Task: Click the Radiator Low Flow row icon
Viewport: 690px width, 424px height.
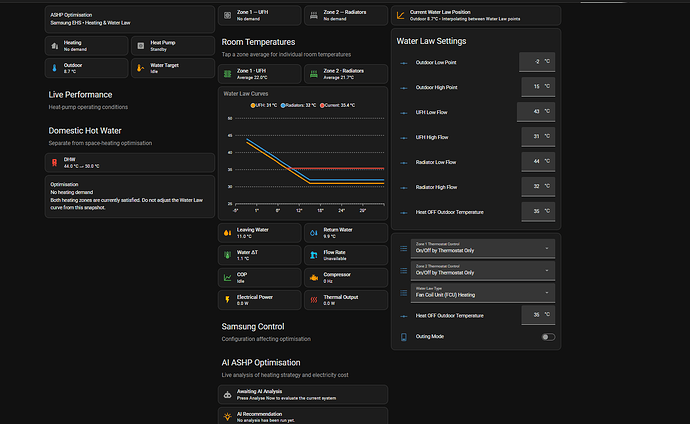Action: (x=404, y=163)
